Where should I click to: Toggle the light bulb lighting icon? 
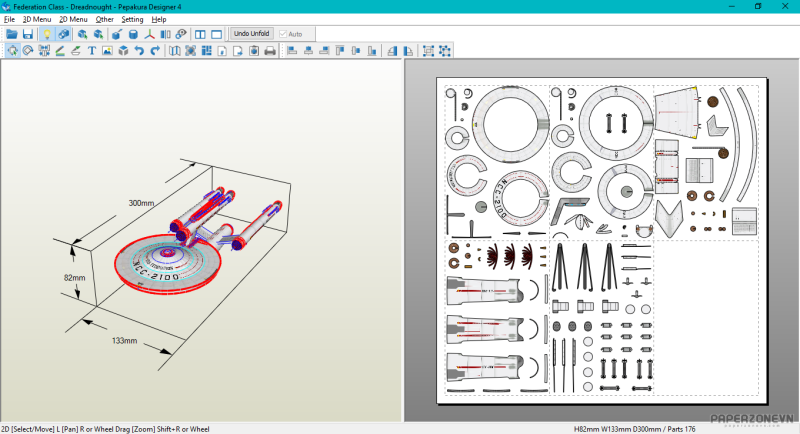(x=46, y=34)
